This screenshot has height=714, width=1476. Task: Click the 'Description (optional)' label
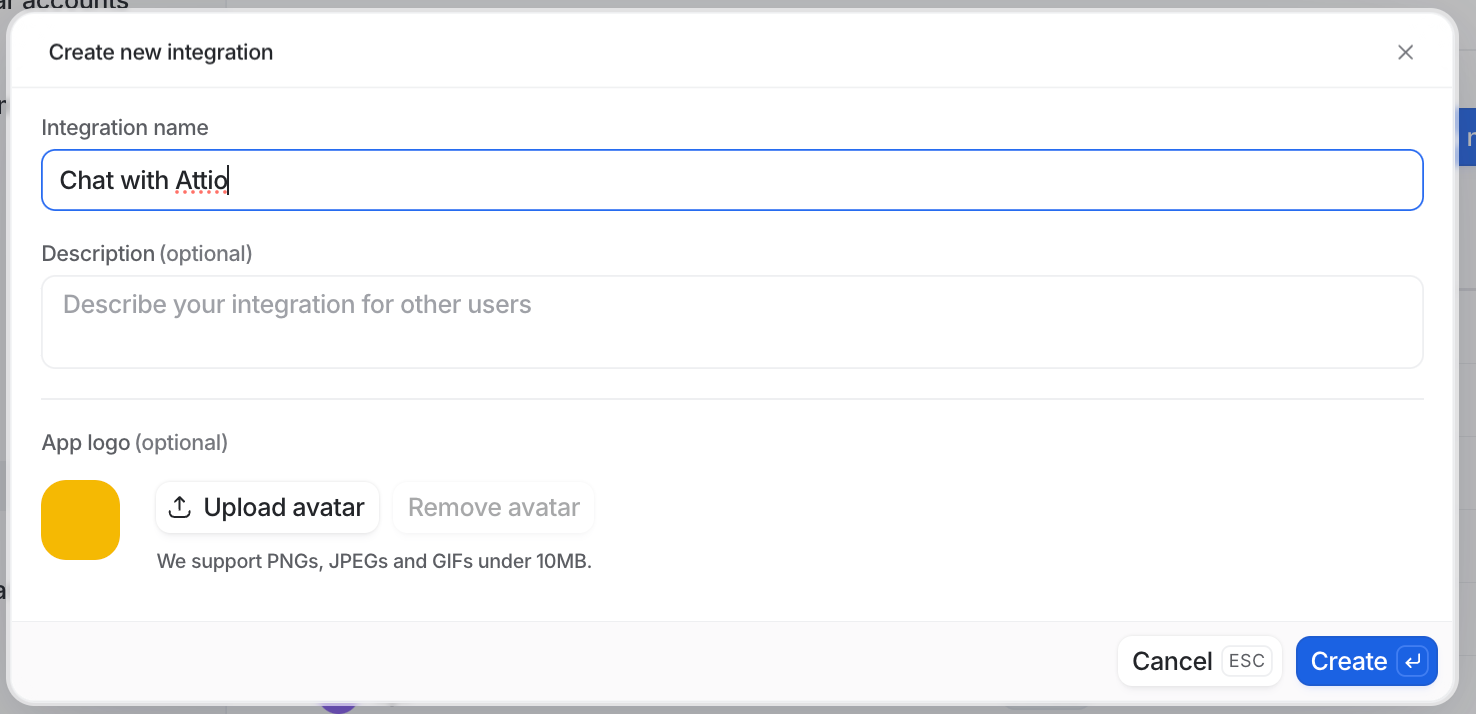[x=146, y=253]
